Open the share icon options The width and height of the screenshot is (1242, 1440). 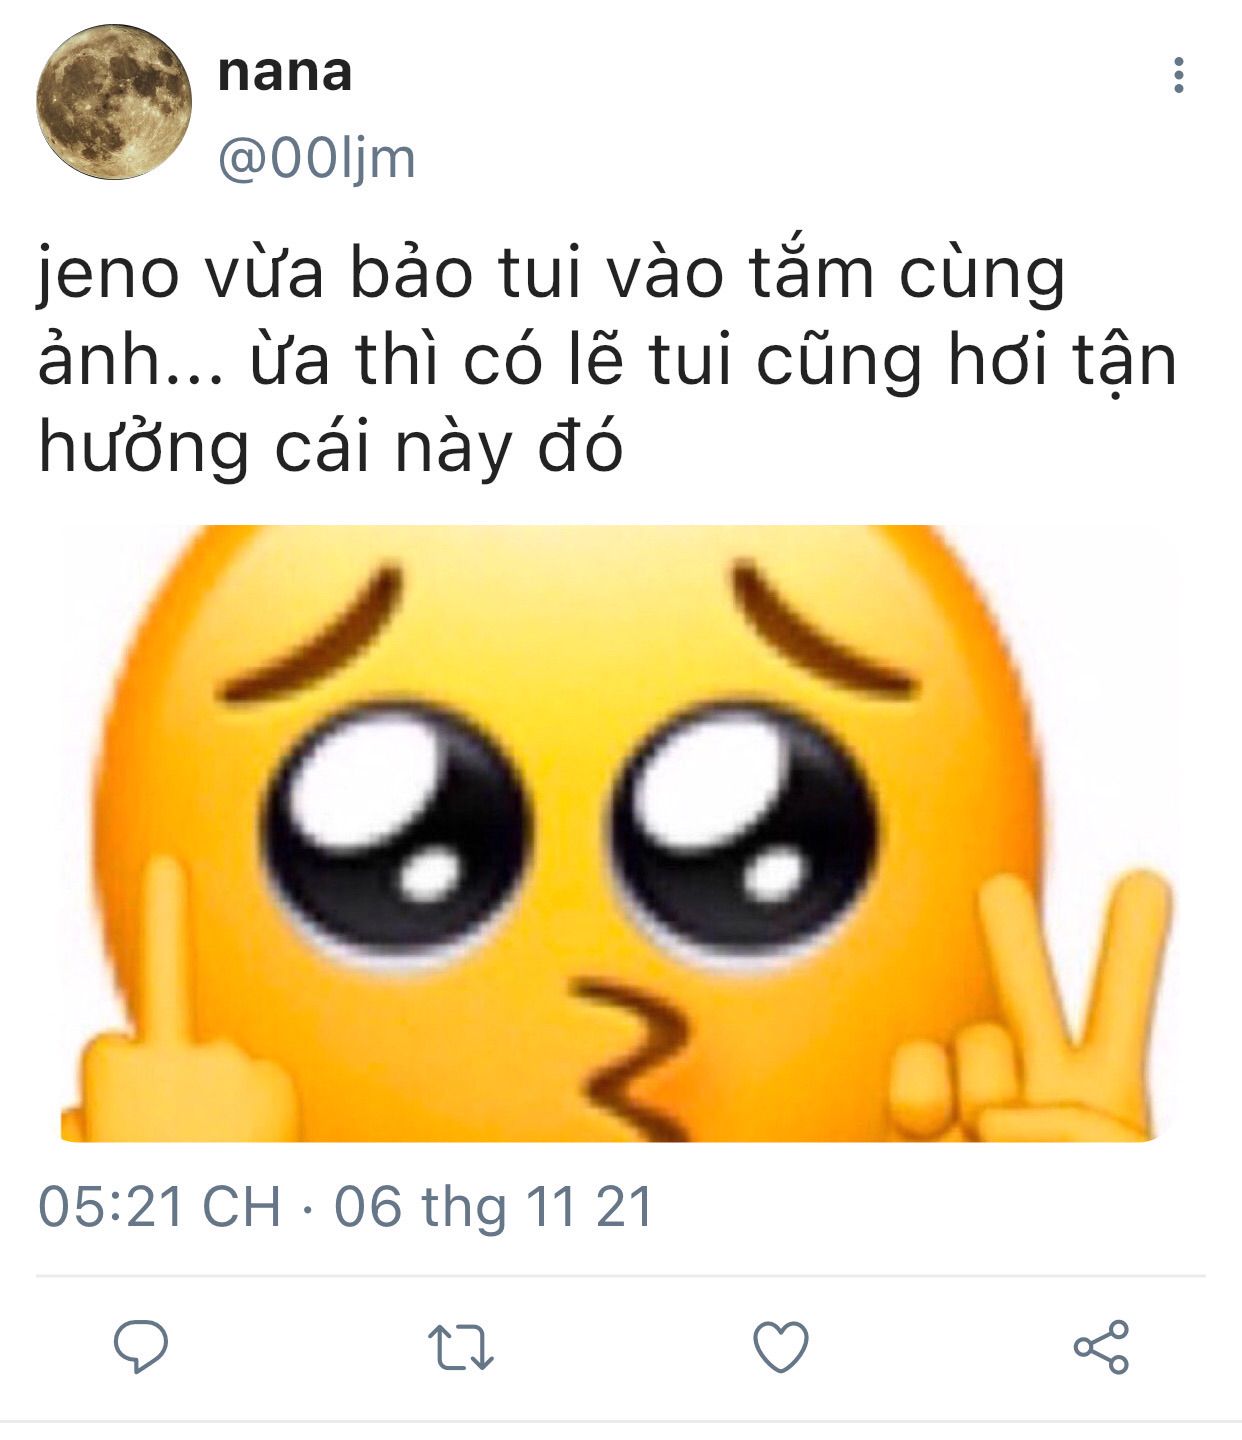1101,1346
